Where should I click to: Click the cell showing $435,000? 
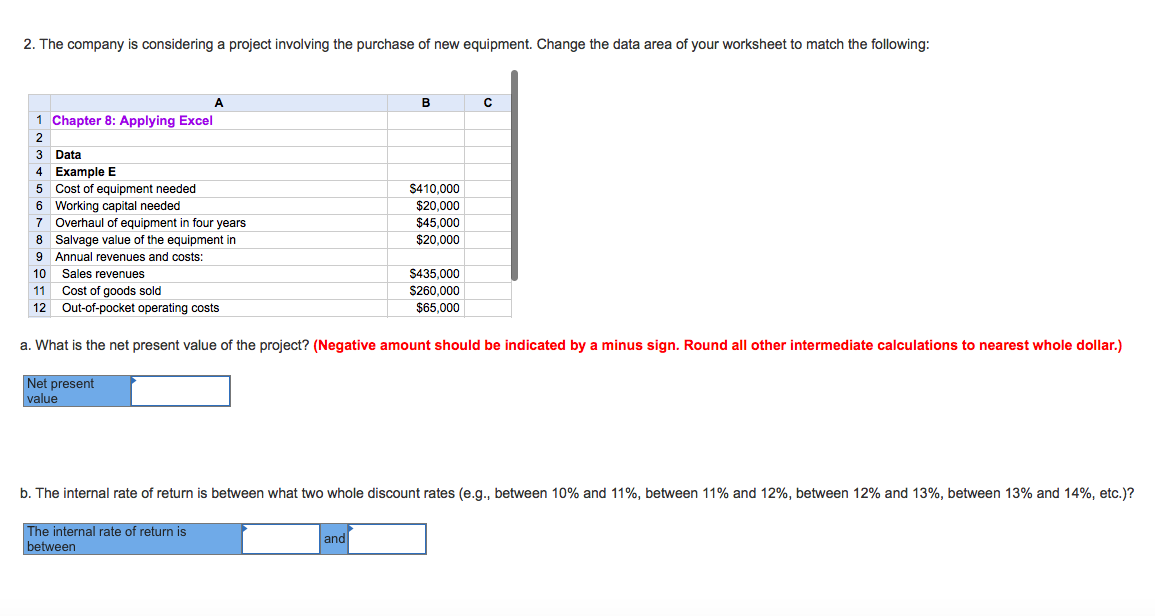[x=432, y=273]
